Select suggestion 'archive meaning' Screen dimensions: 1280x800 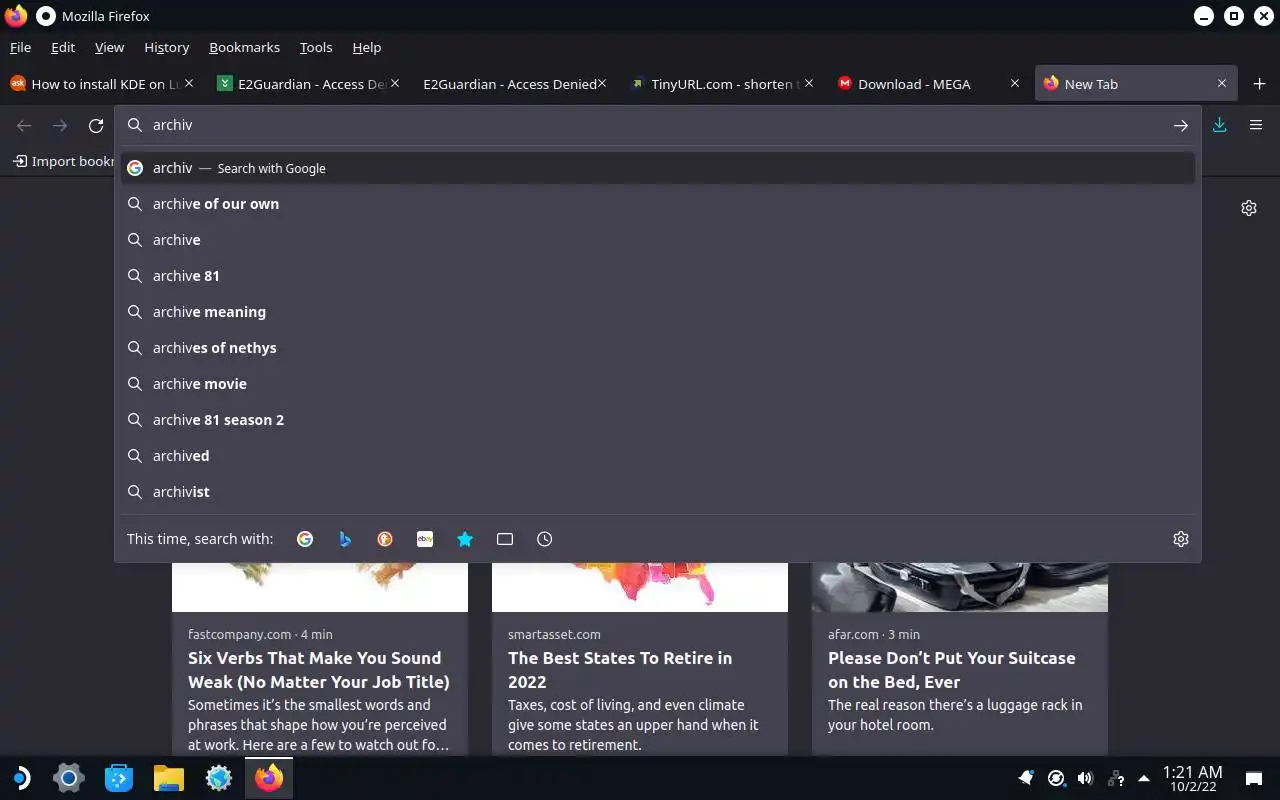658,312
